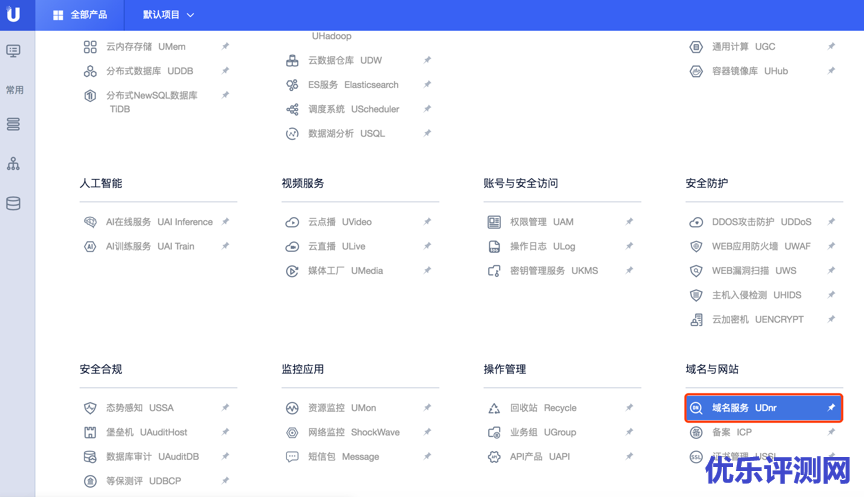
Task: Select highlighted 域名服务 UDnr entry
Action: click(x=764, y=408)
